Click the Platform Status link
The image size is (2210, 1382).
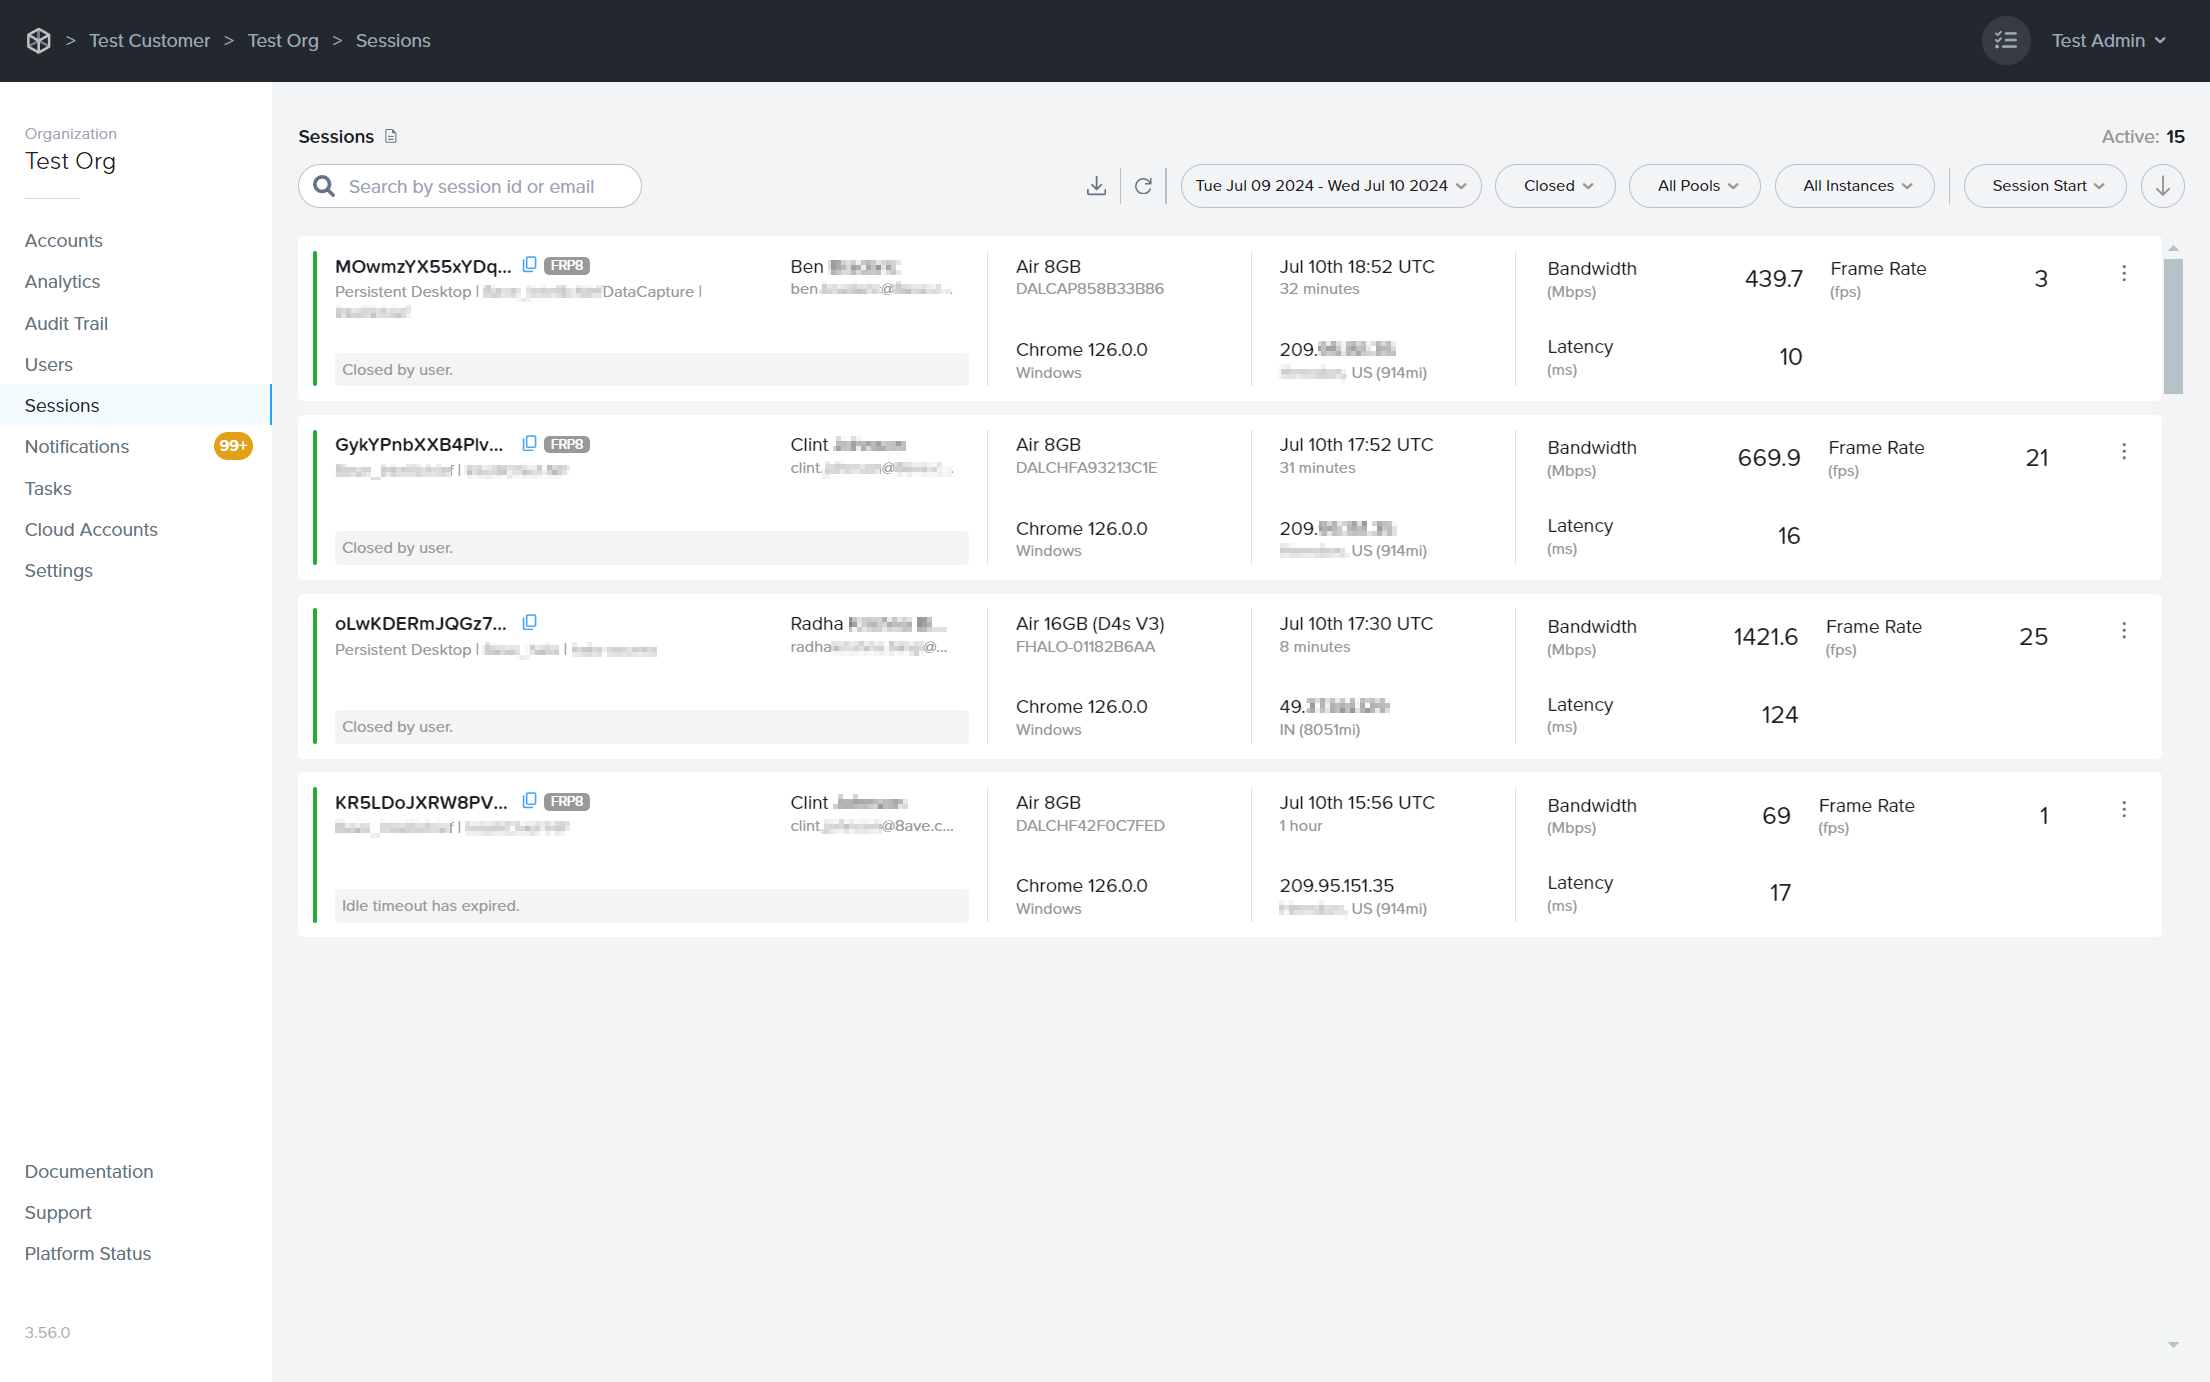[87, 1253]
